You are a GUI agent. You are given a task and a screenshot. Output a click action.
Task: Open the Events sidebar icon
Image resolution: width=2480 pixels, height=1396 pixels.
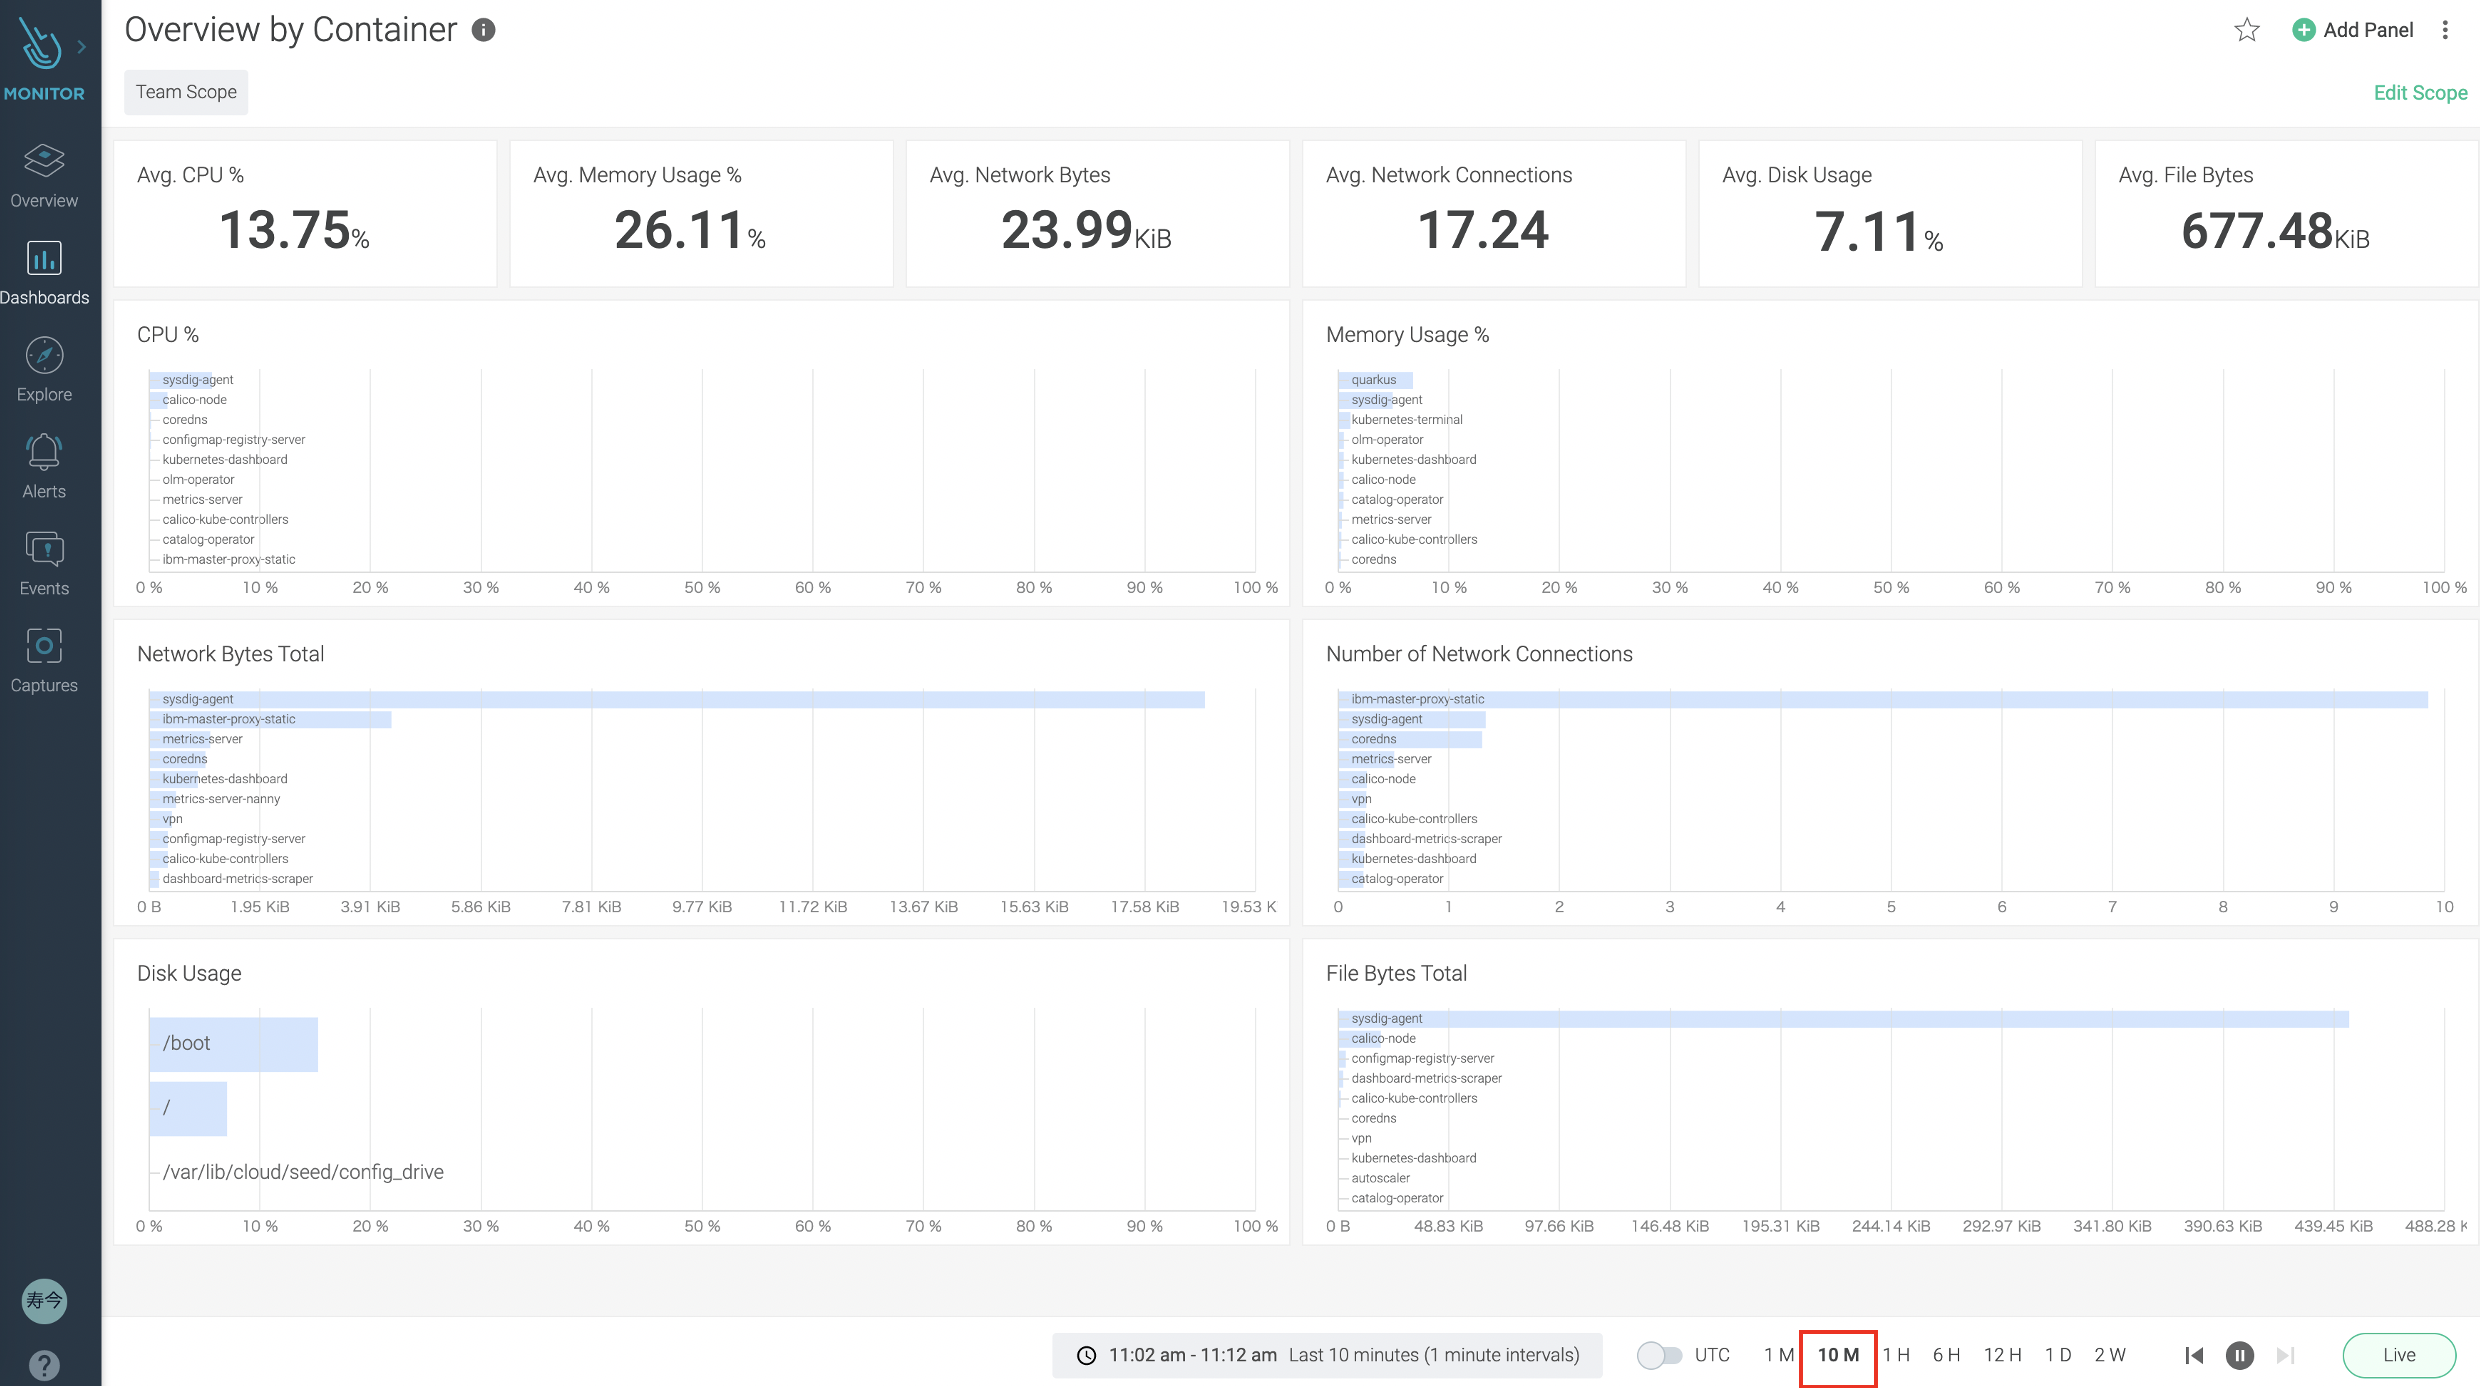(x=44, y=550)
